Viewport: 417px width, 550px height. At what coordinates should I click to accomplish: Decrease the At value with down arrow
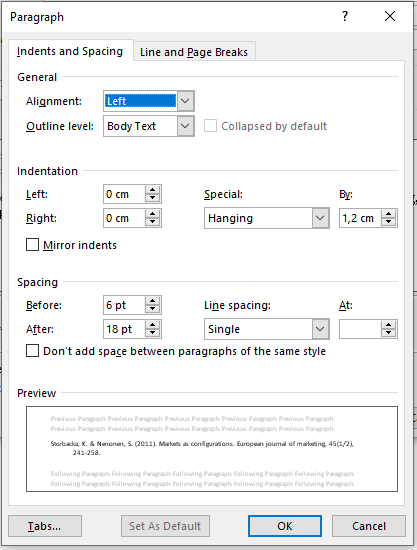click(389, 333)
